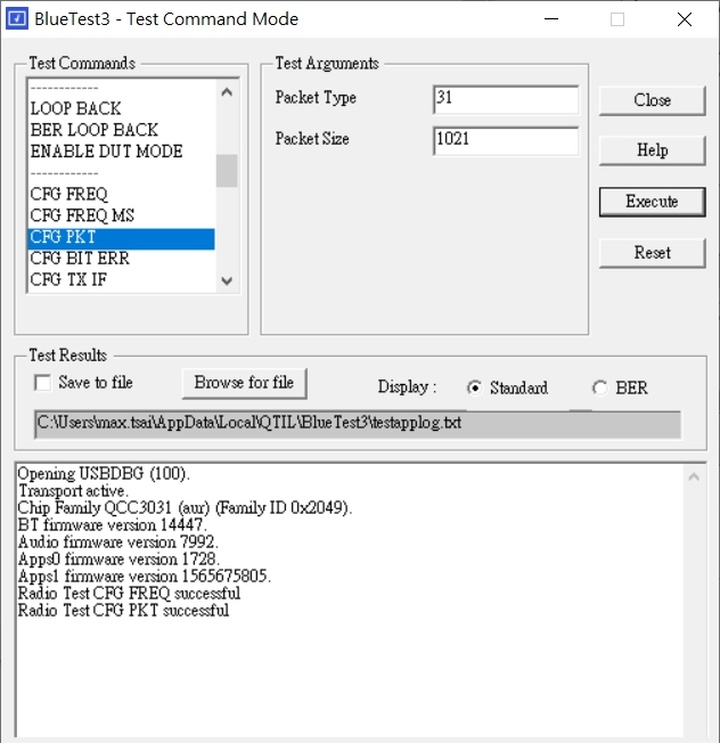Image resolution: width=720 pixels, height=743 pixels.
Task: Click the results log scroll up arrow
Action: 694,477
